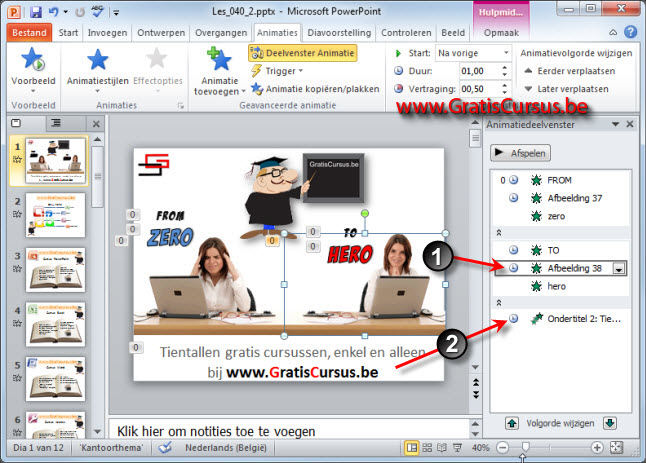
Task: Play the animation Voorbeeld star icon
Action: 33,59
